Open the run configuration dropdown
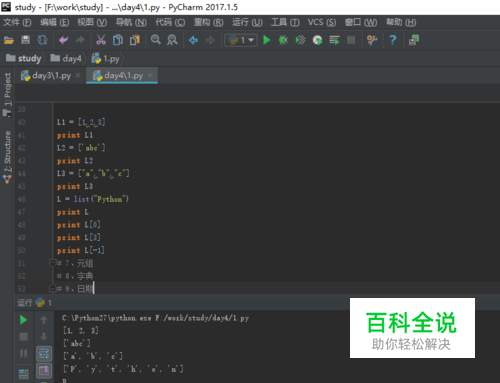The height and width of the screenshot is (383, 500). 241,40
